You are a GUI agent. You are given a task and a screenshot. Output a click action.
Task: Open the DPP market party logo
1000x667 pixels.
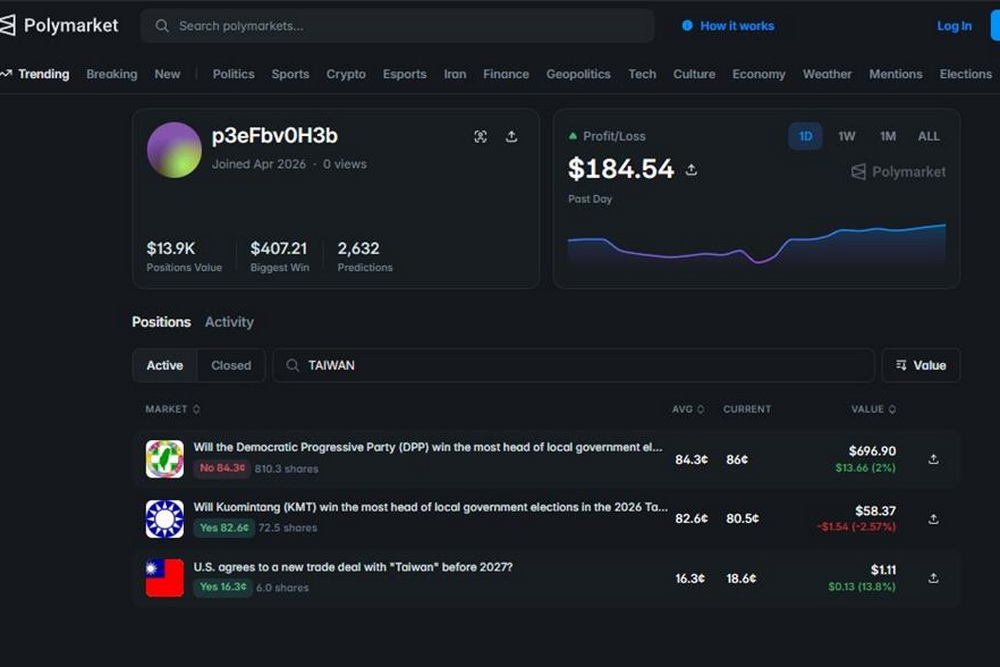click(165, 459)
